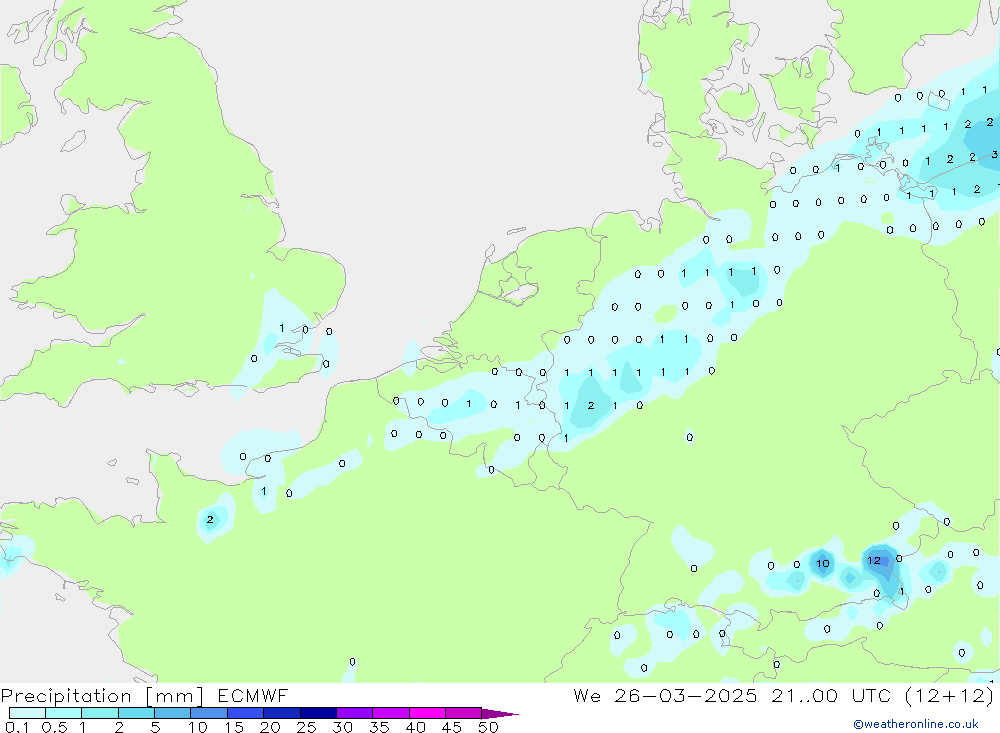Click the '21..00' time text
The width and height of the screenshot is (1000, 733).
(x=804, y=695)
